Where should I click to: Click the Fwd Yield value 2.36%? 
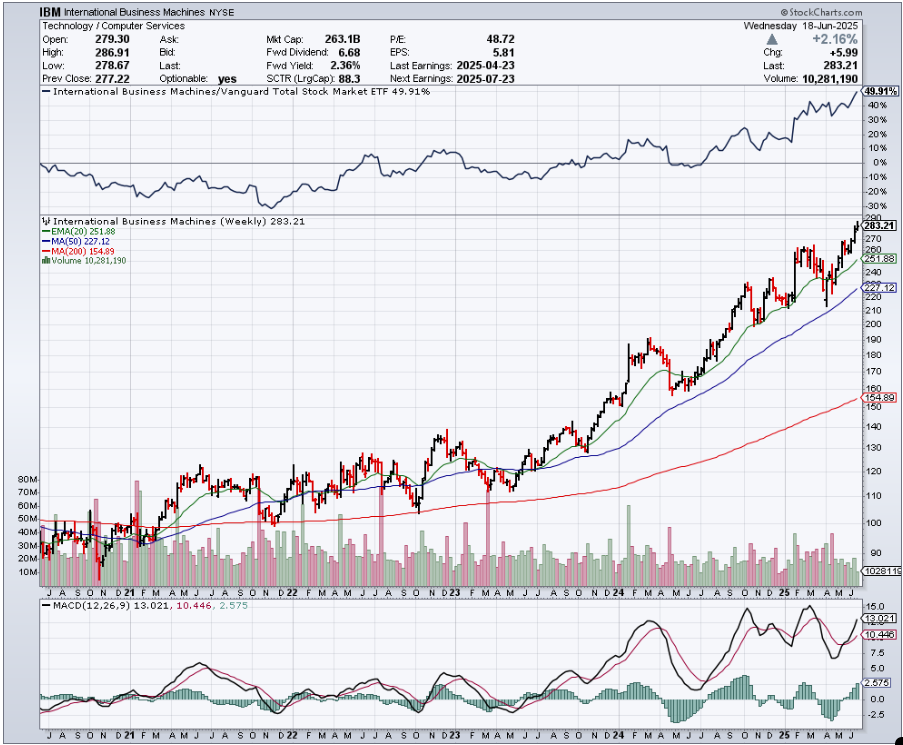coord(345,66)
